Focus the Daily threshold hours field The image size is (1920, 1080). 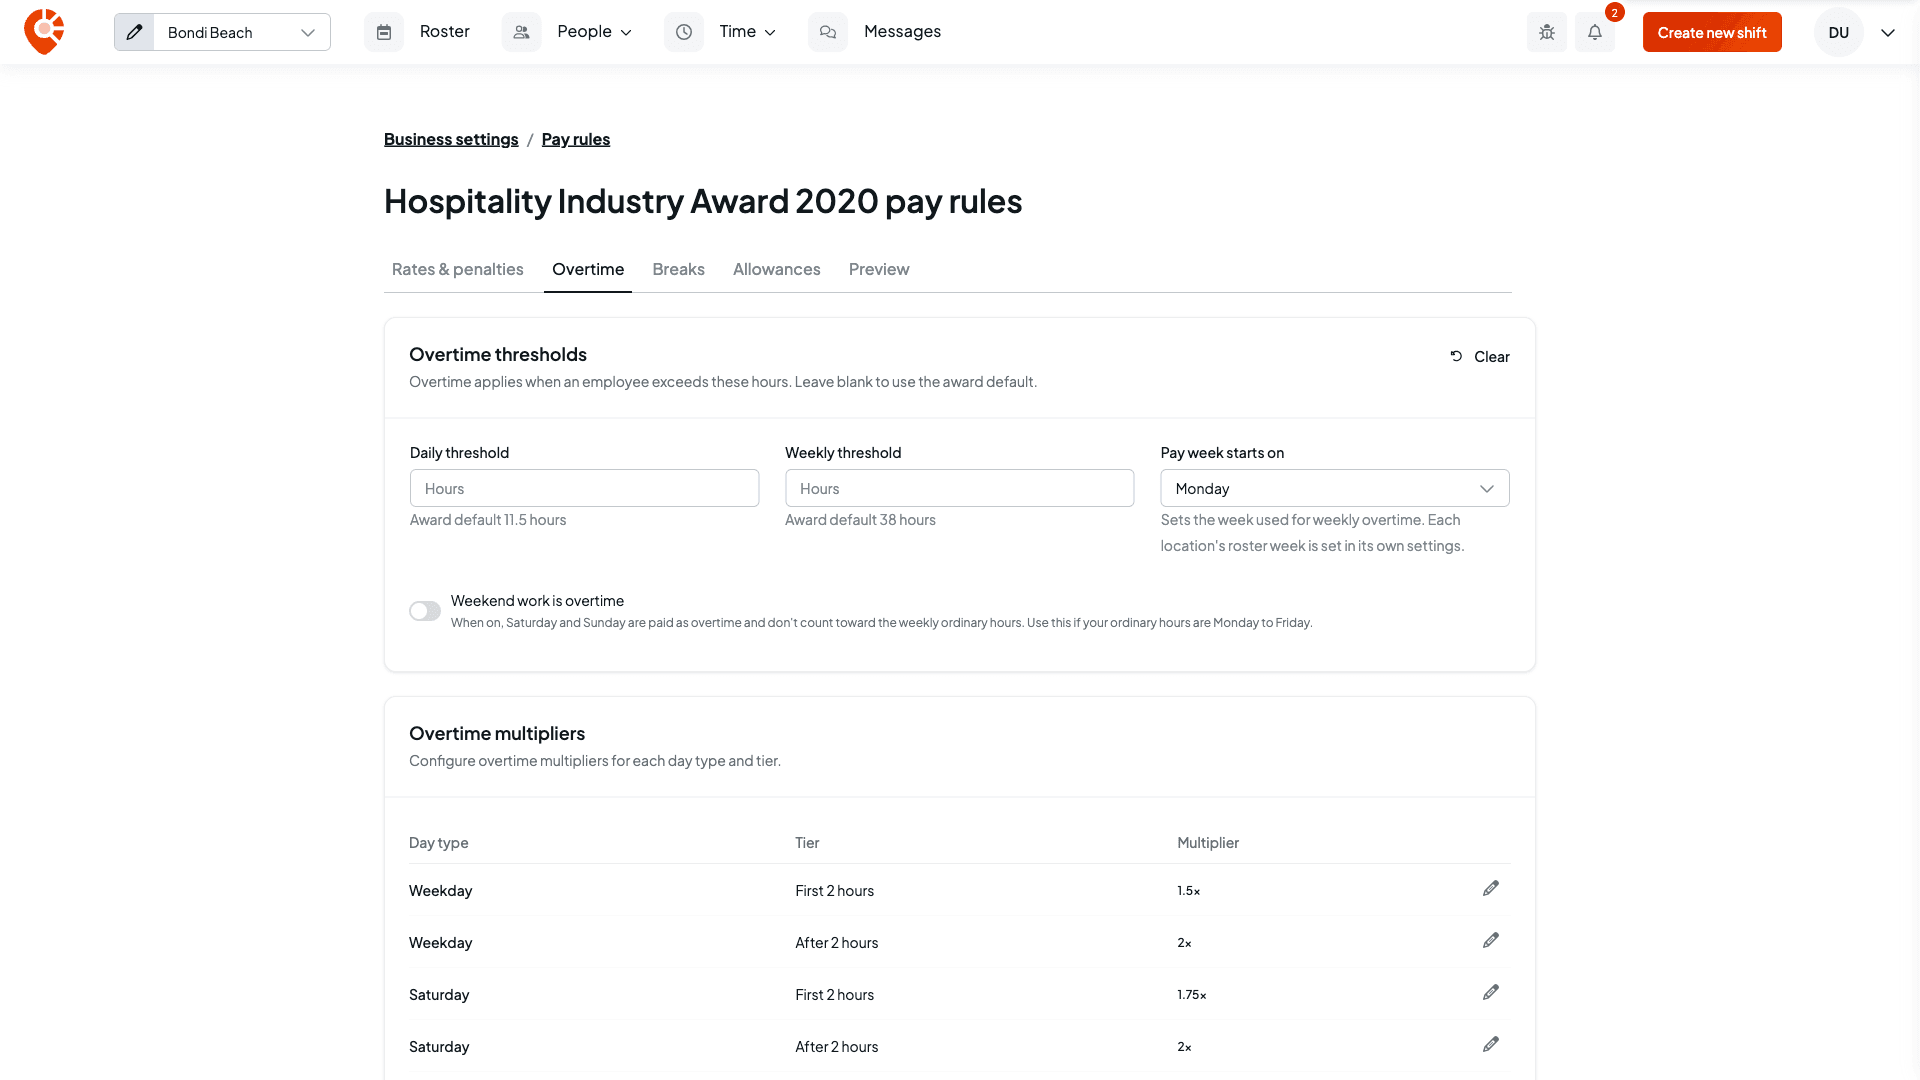pyautogui.click(x=585, y=488)
